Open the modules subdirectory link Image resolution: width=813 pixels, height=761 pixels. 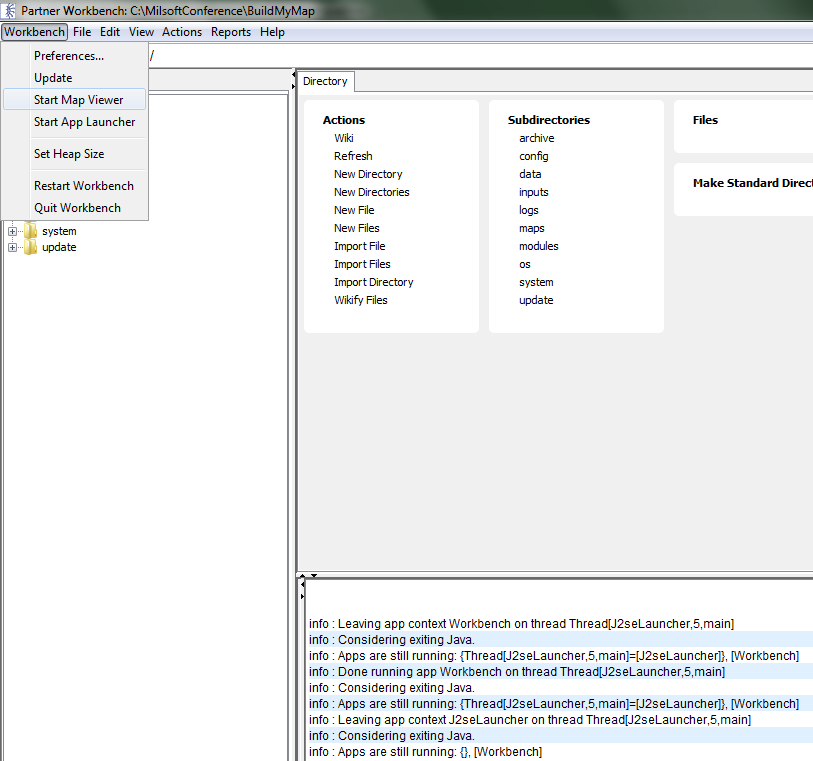[x=539, y=246]
